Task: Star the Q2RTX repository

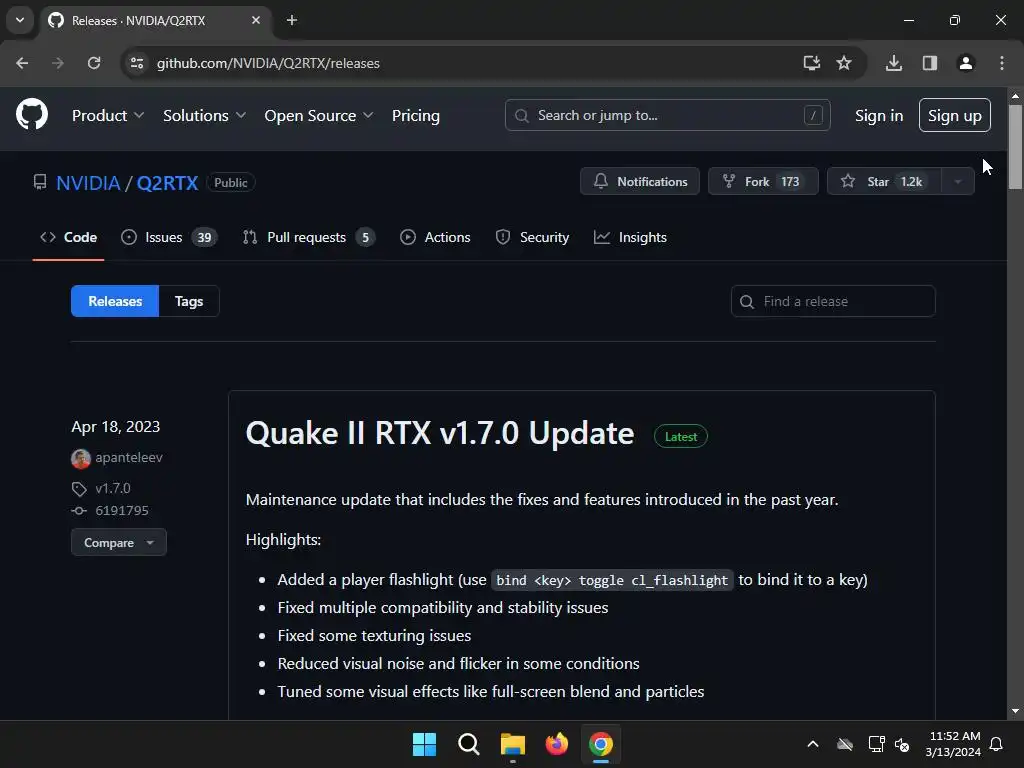Action: (x=884, y=182)
